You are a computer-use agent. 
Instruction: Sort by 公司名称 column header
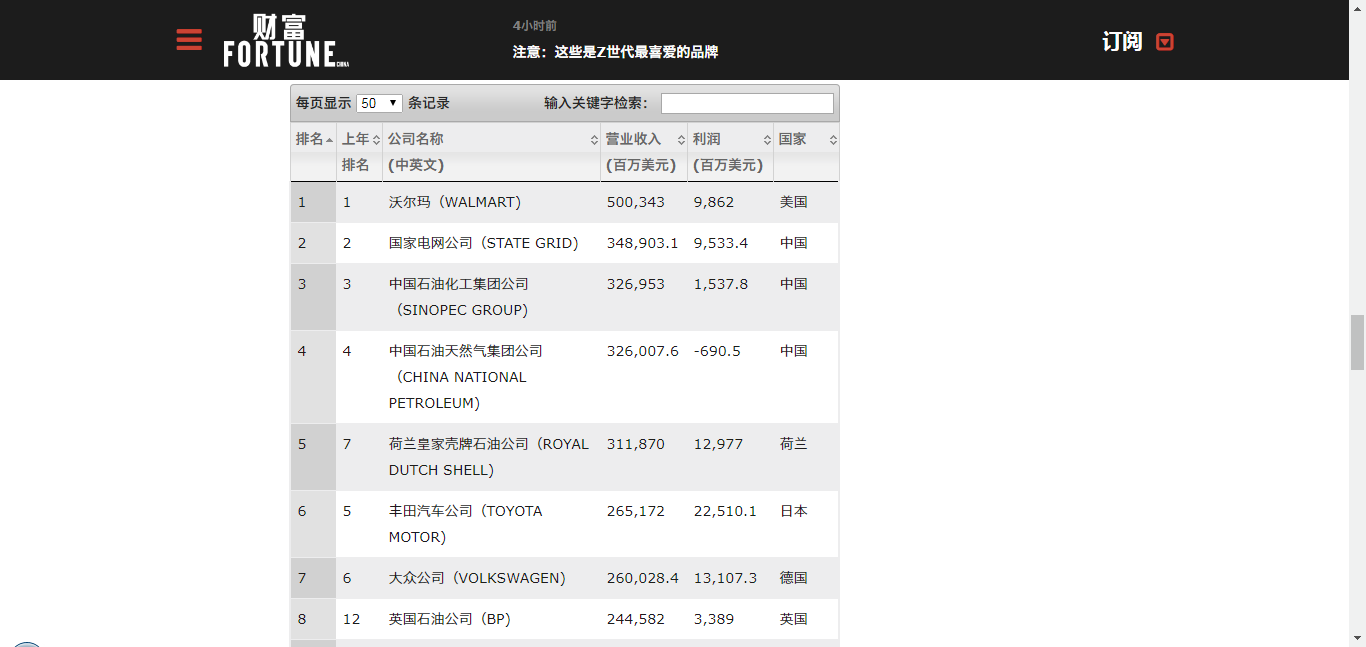coord(492,152)
